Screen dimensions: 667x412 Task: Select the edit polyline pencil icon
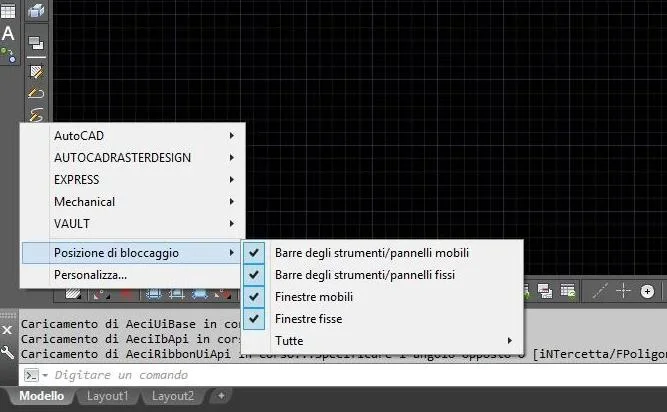click(x=36, y=93)
